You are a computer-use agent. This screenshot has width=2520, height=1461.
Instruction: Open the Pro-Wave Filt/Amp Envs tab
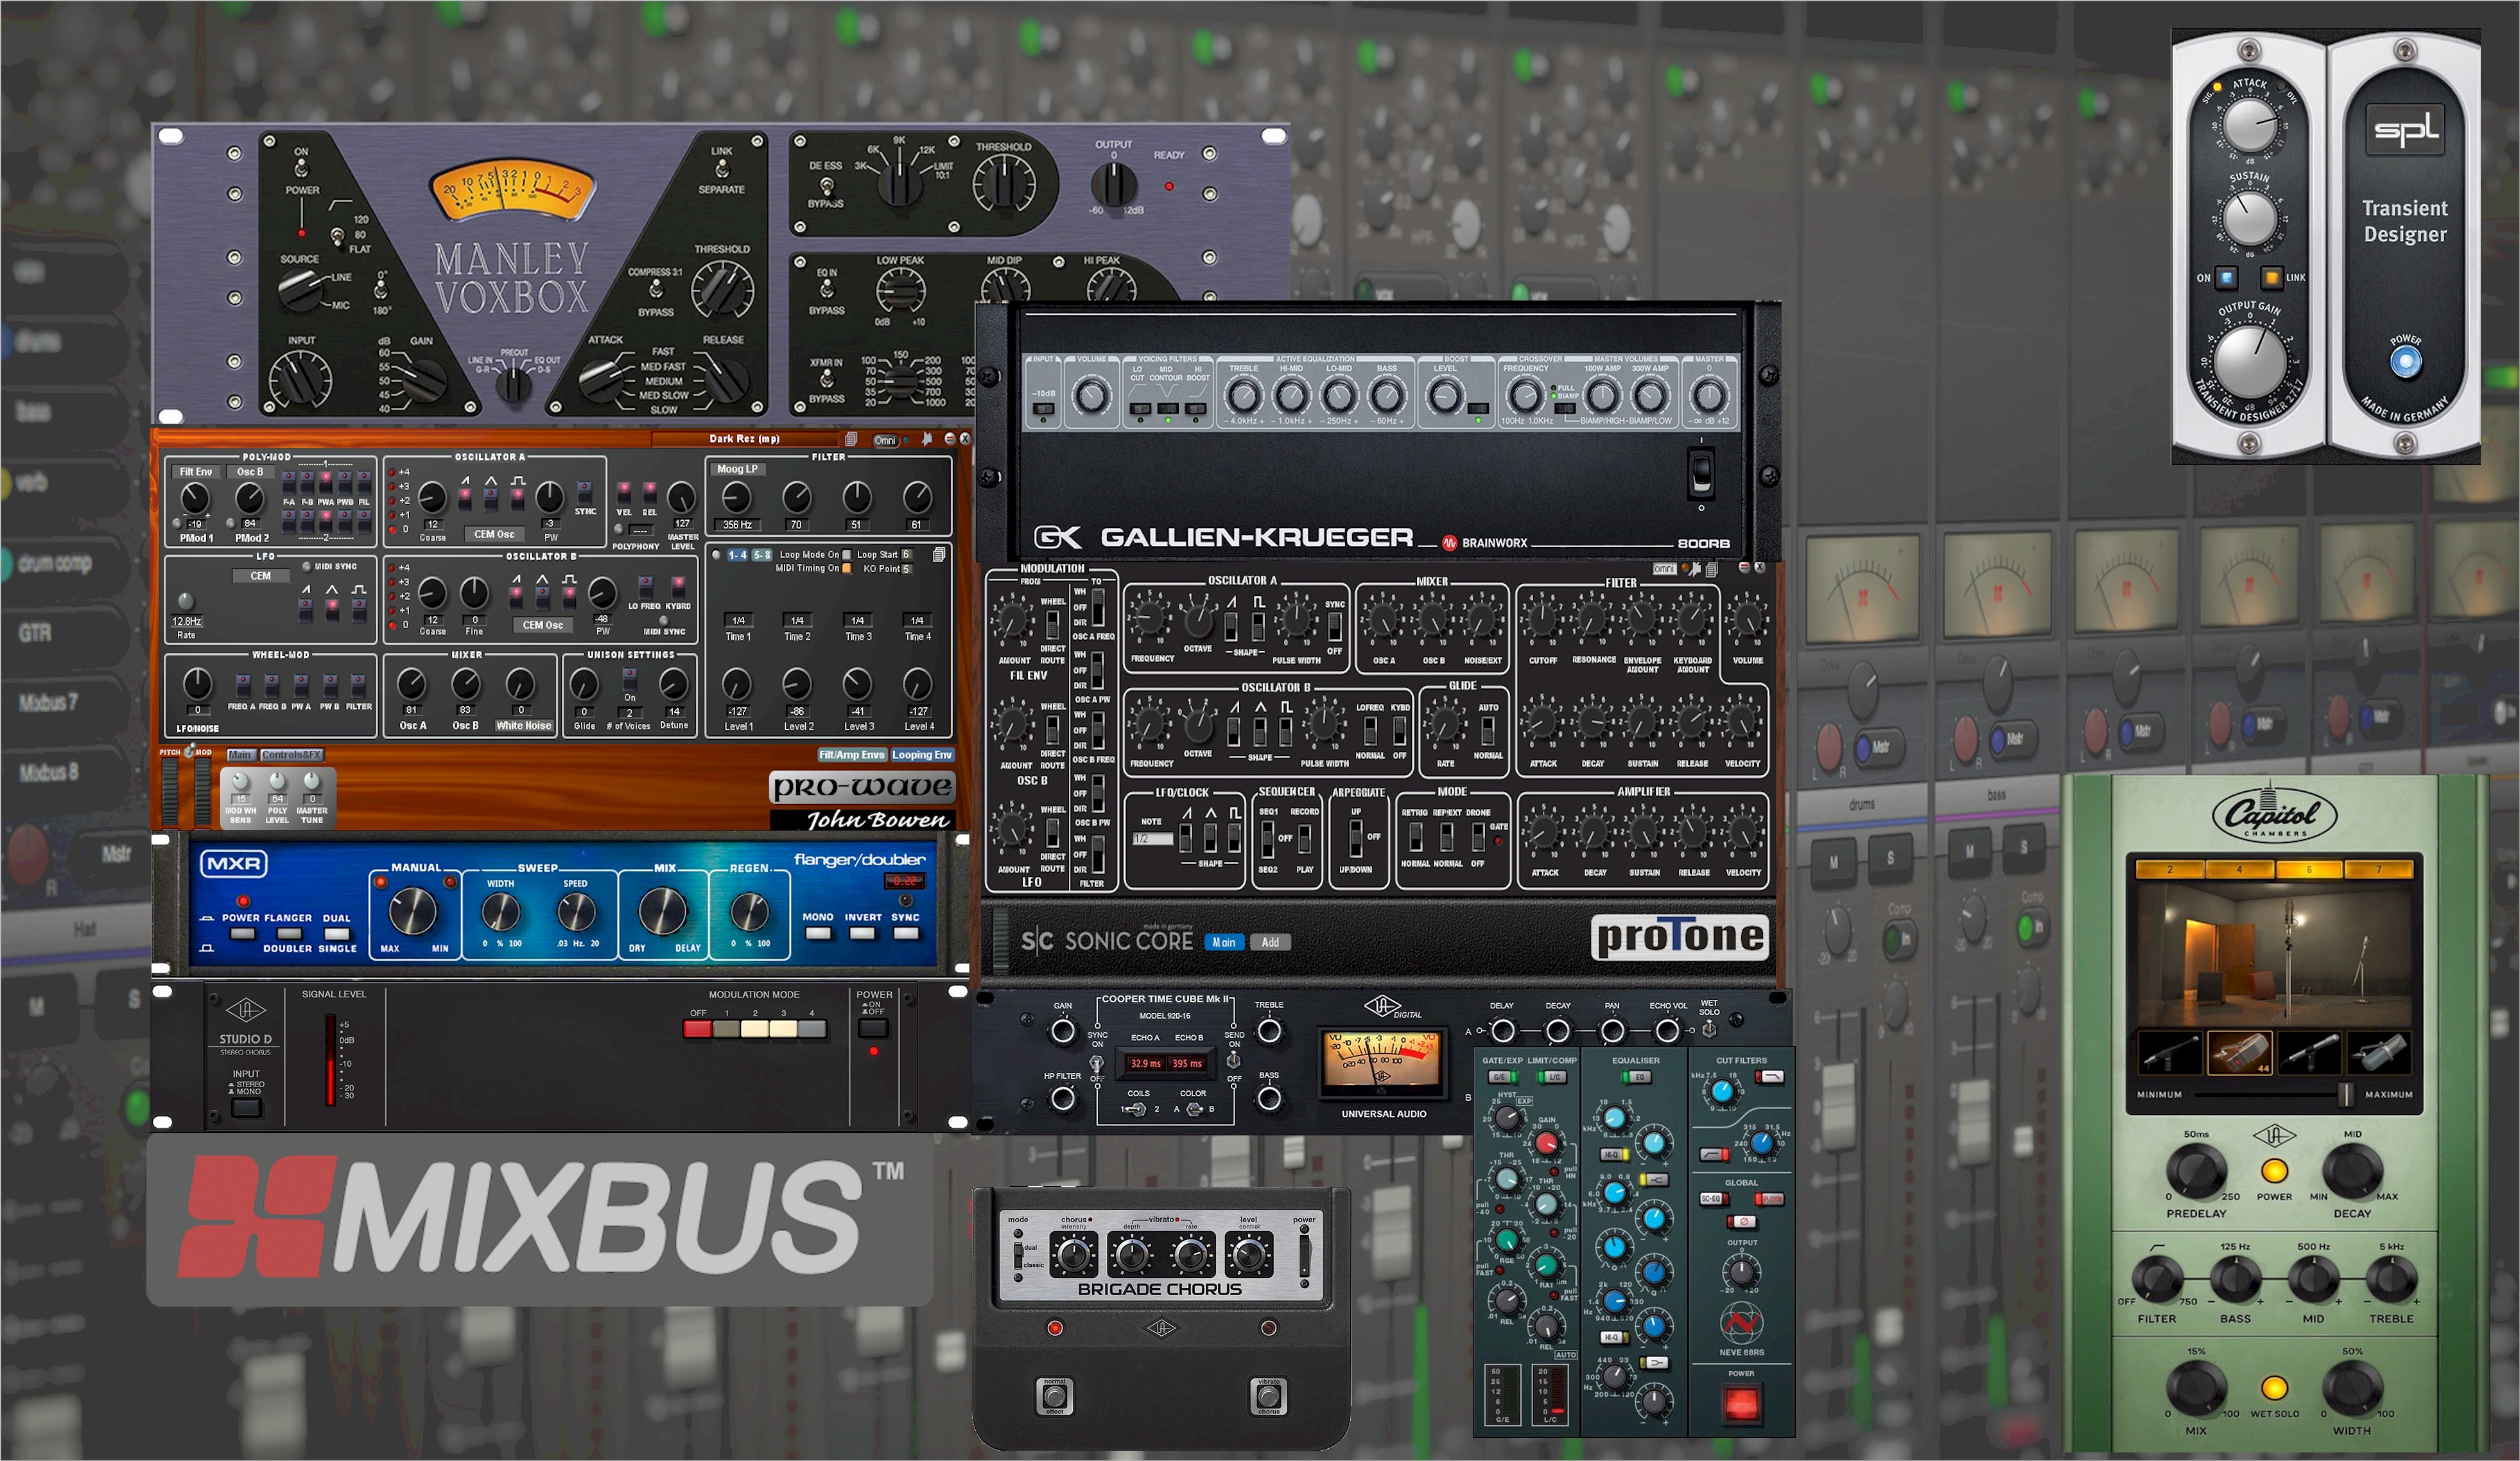click(852, 756)
